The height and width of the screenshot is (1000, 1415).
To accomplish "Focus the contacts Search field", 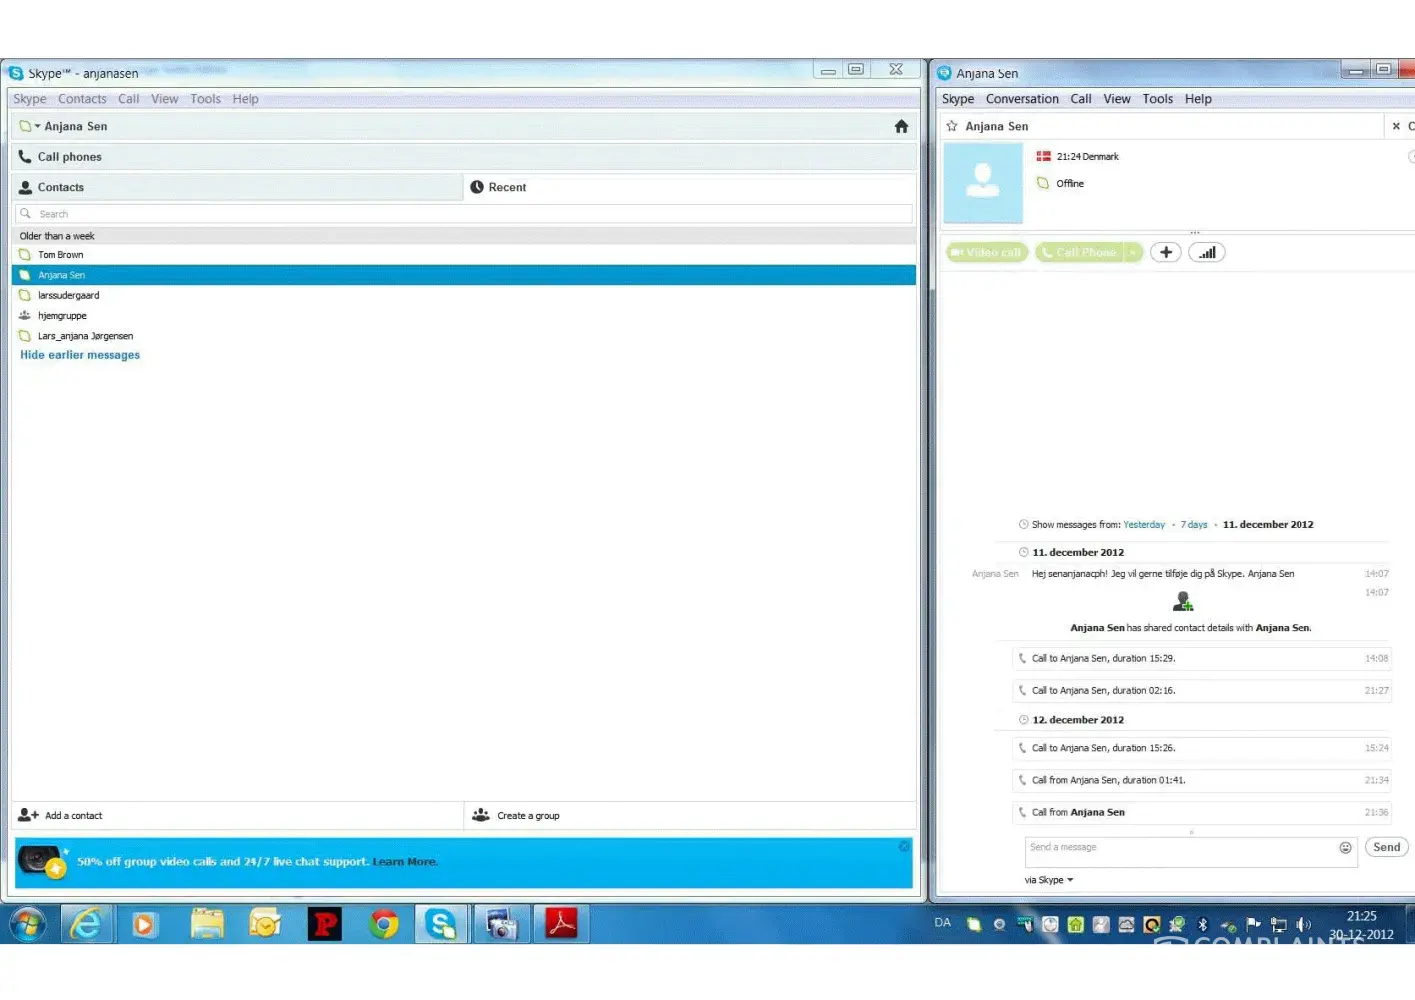I will 464,214.
